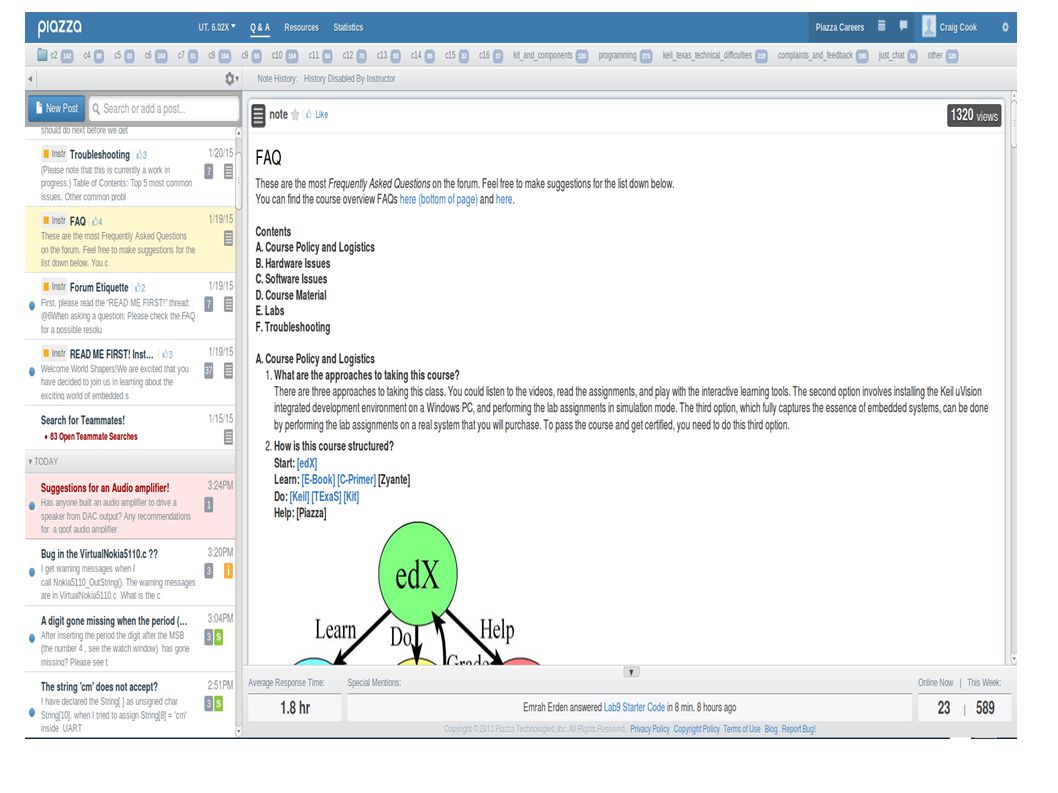Click the note type icon in post header
The height and width of the screenshot is (793, 1058).
point(258,115)
